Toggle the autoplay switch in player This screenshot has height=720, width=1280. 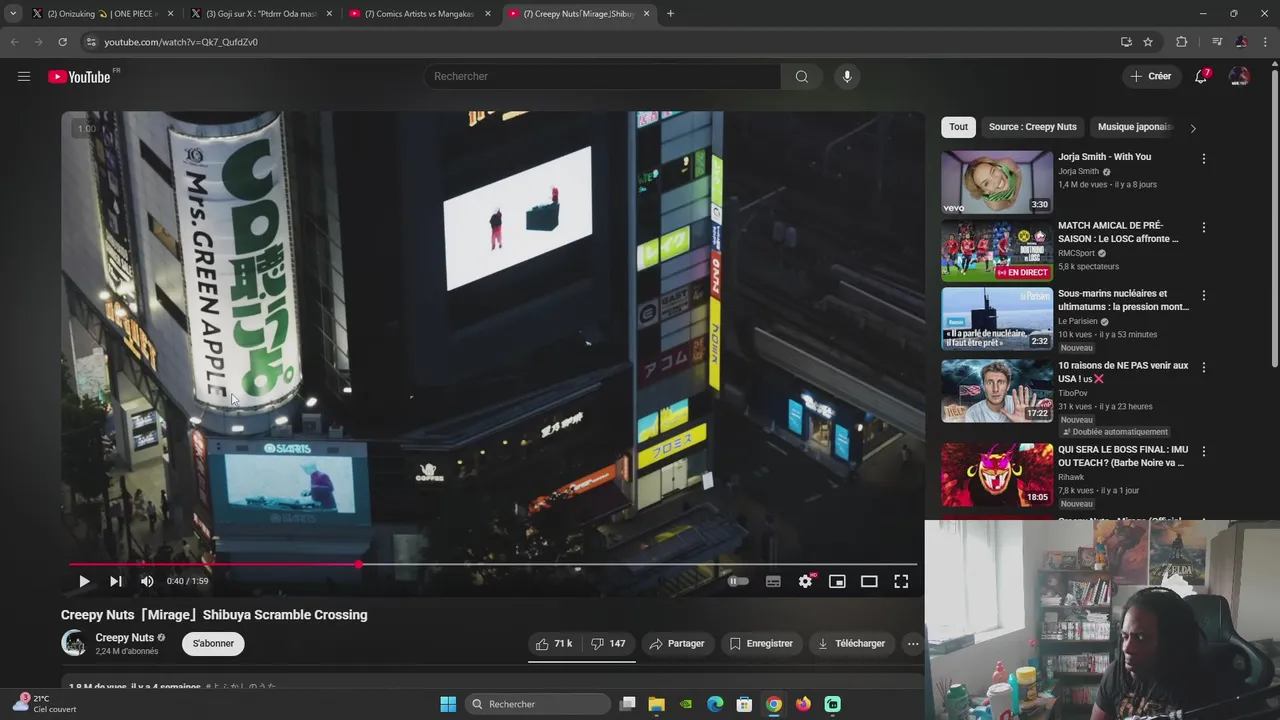[x=738, y=581]
